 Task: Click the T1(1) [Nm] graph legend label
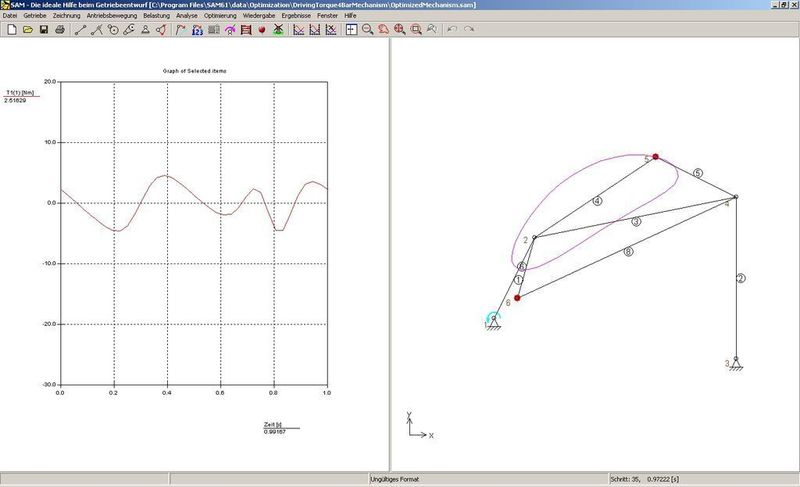[20, 93]
